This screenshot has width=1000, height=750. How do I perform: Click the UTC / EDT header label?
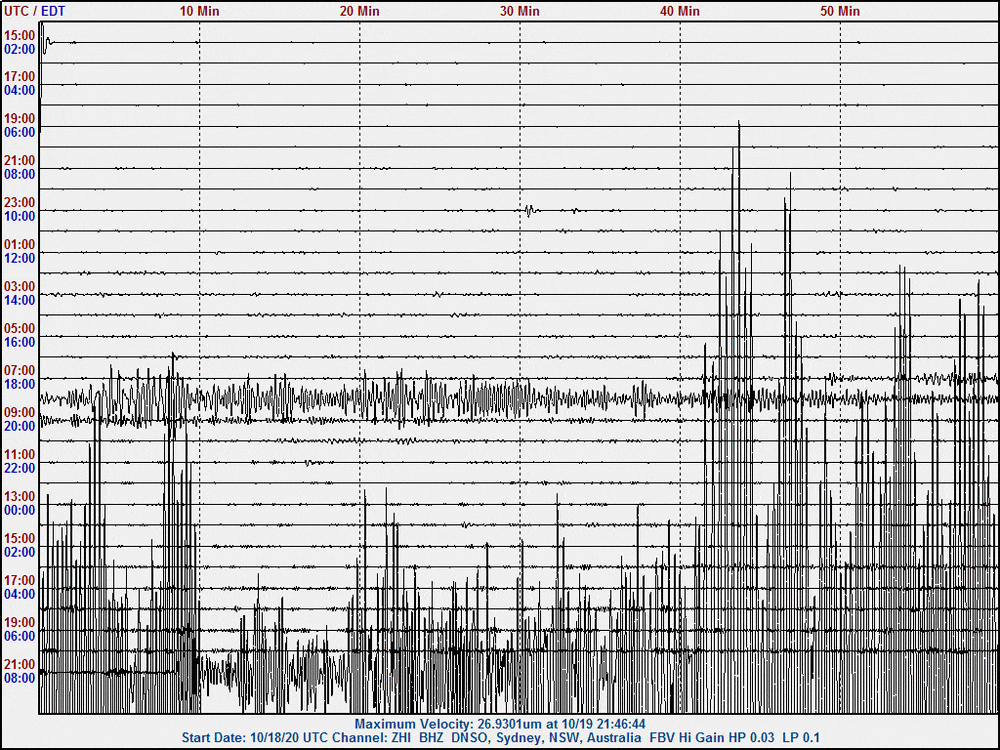[x=34, y=11]
